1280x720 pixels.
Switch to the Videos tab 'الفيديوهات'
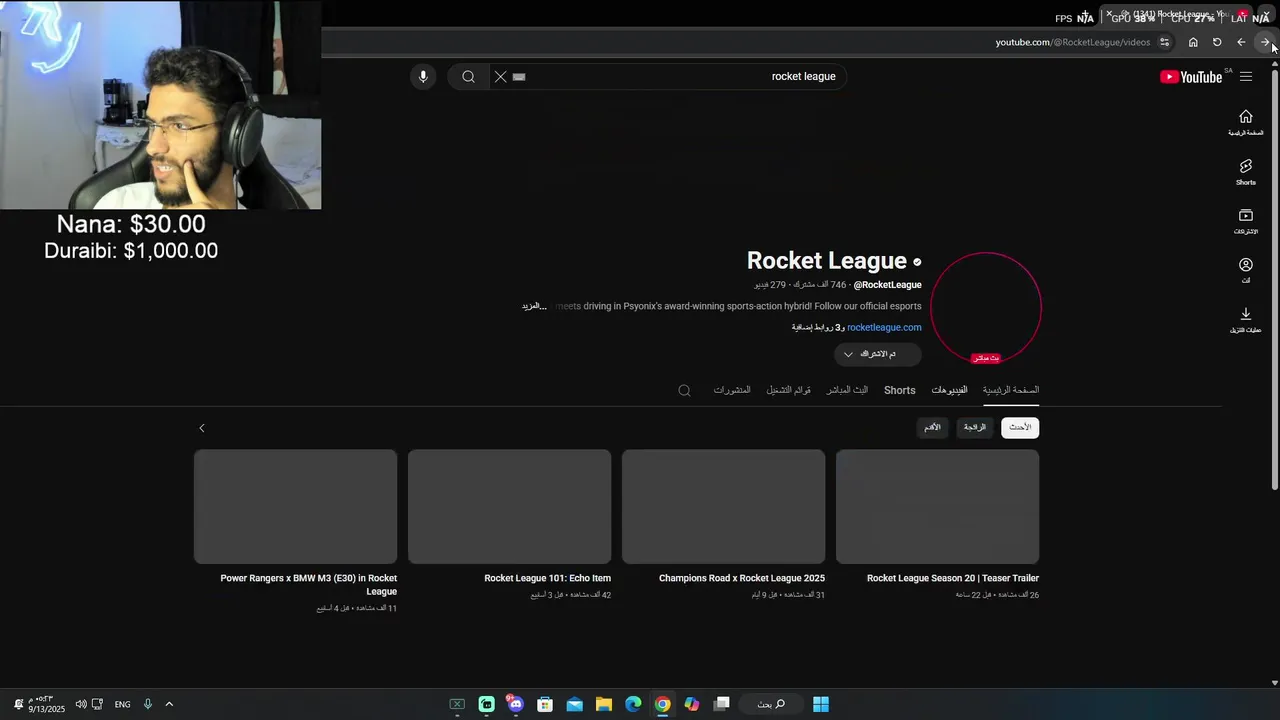pos(949,390)
